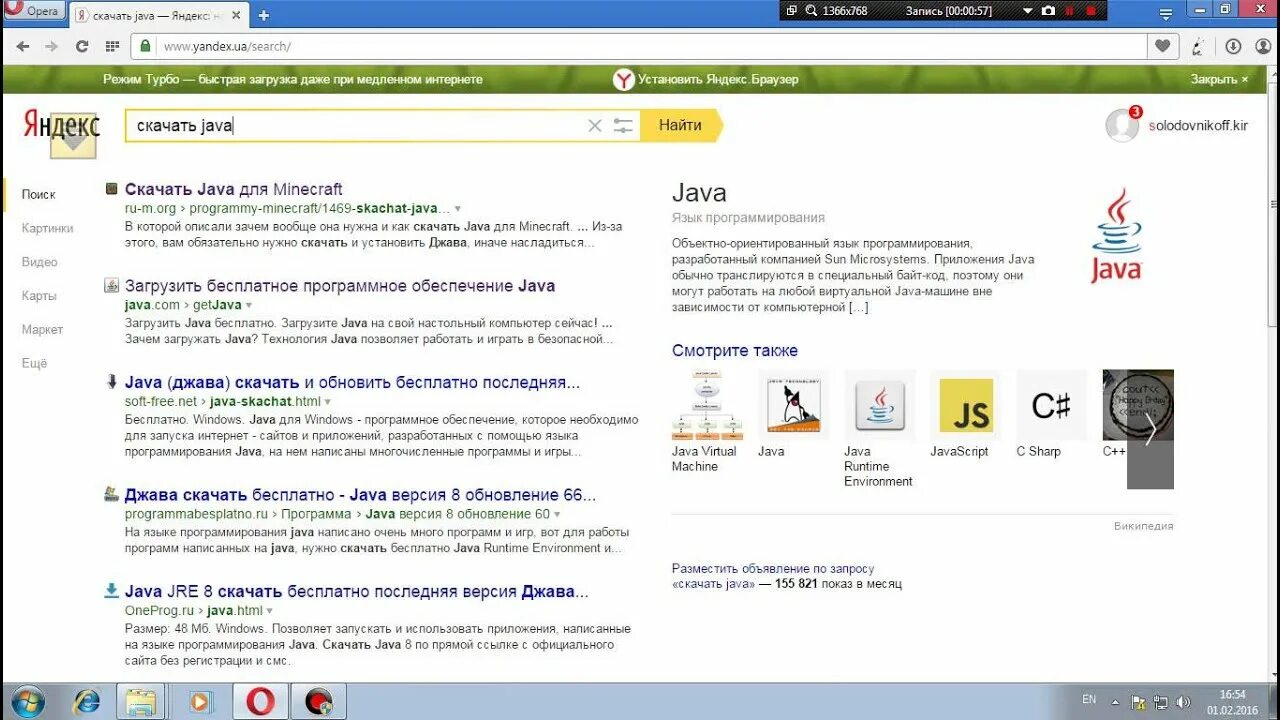Open Windows Media Player taskbar icon
The image size is (1280, 720).
click(199, 702)
